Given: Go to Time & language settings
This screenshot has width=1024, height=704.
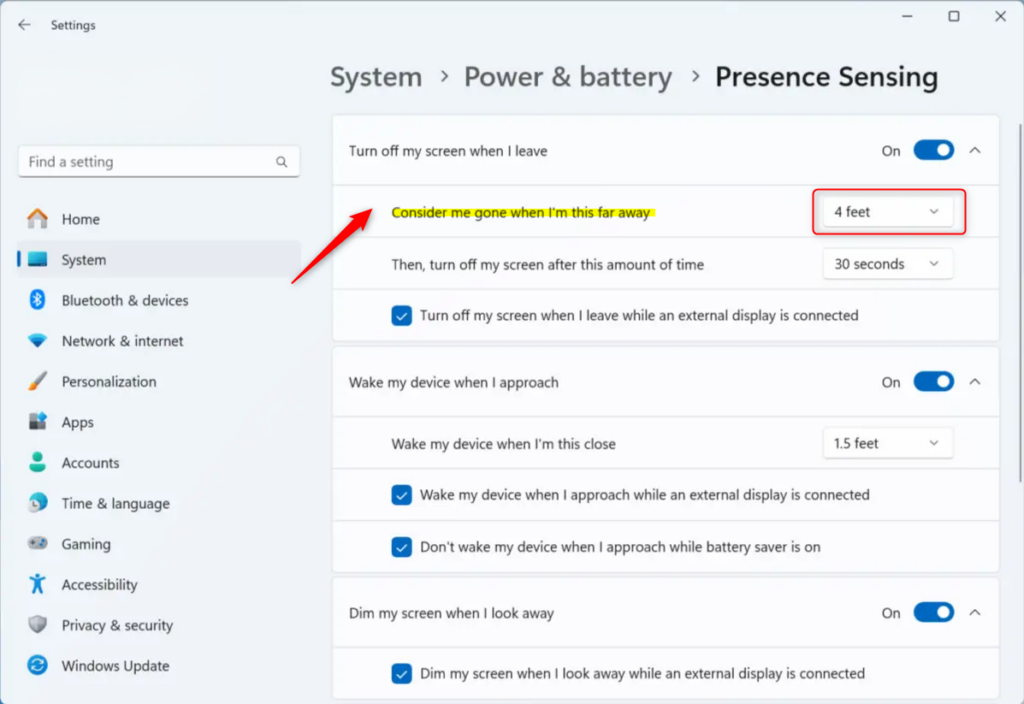Looking at the screenshot, I should (159, 503).
